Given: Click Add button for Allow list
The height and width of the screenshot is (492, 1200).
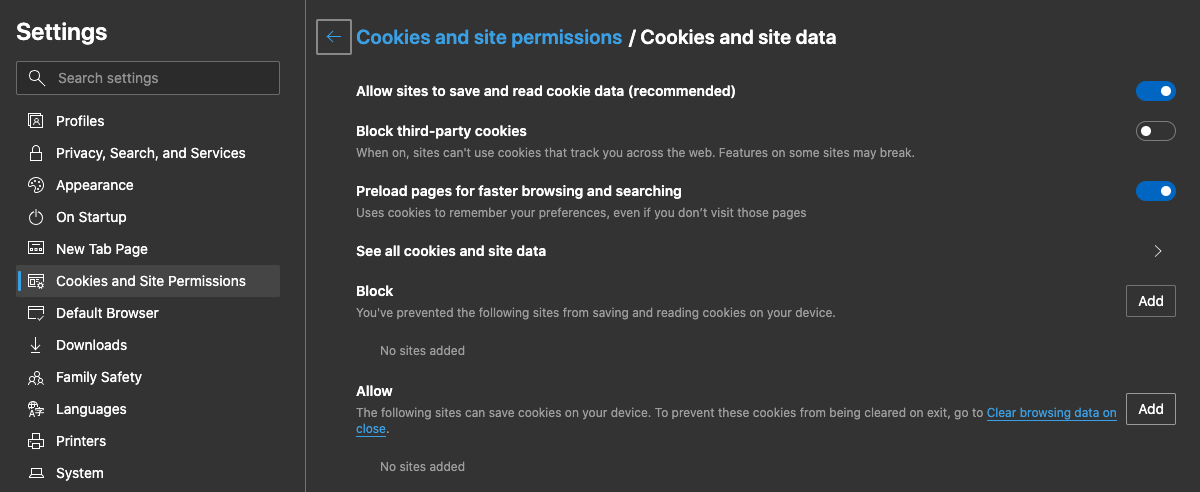Looking at the screenshot, I should pos(1151,409).
